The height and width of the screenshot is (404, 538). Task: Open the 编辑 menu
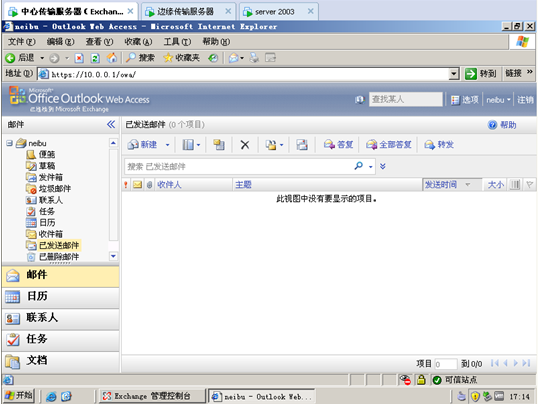click(x=60, y=42)
